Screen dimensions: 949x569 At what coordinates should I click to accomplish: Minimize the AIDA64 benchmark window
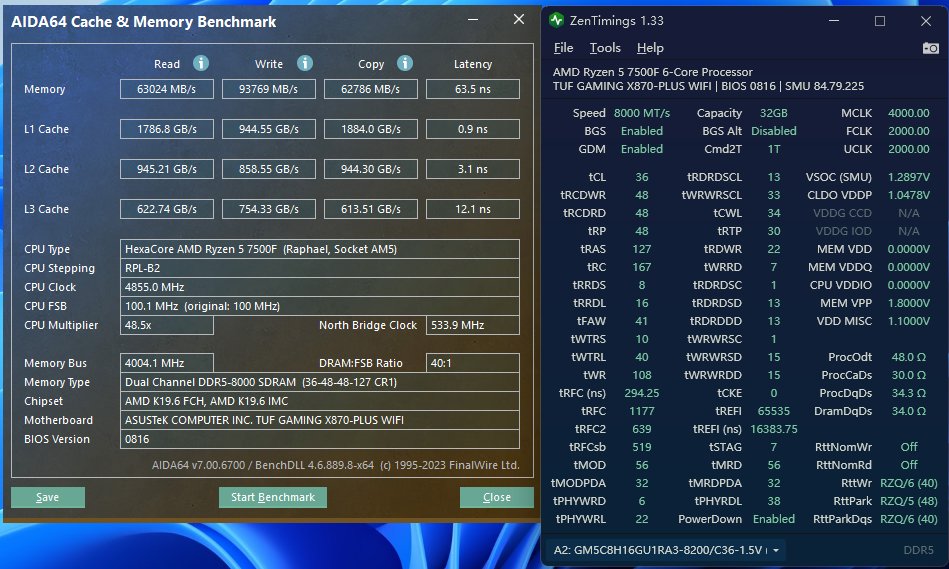click(x=473, y=19)
